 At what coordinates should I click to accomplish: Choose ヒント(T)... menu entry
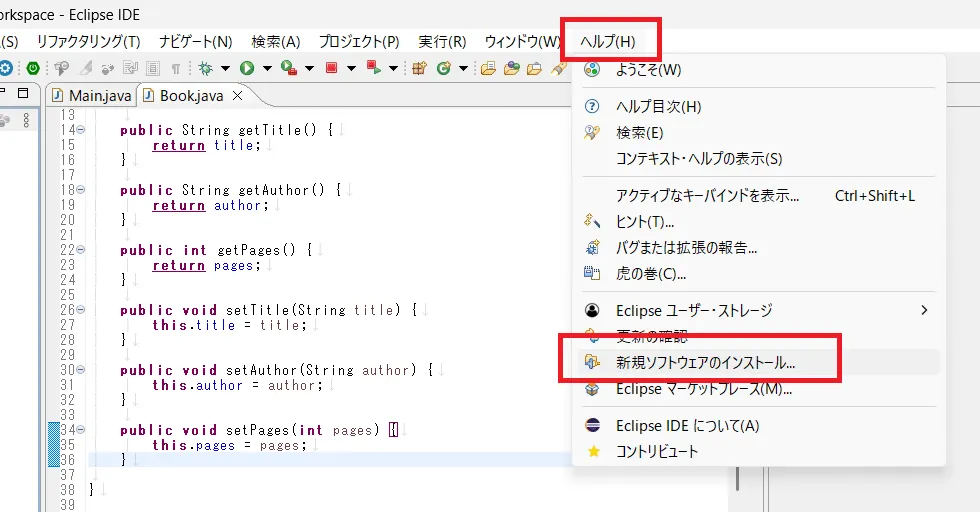[x=759, y=222]
